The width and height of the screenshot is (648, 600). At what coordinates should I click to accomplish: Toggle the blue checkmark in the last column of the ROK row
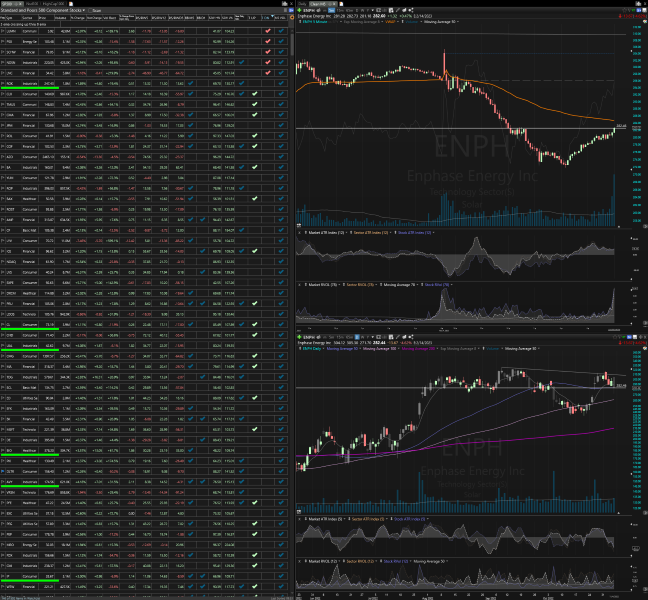(281, 83)
